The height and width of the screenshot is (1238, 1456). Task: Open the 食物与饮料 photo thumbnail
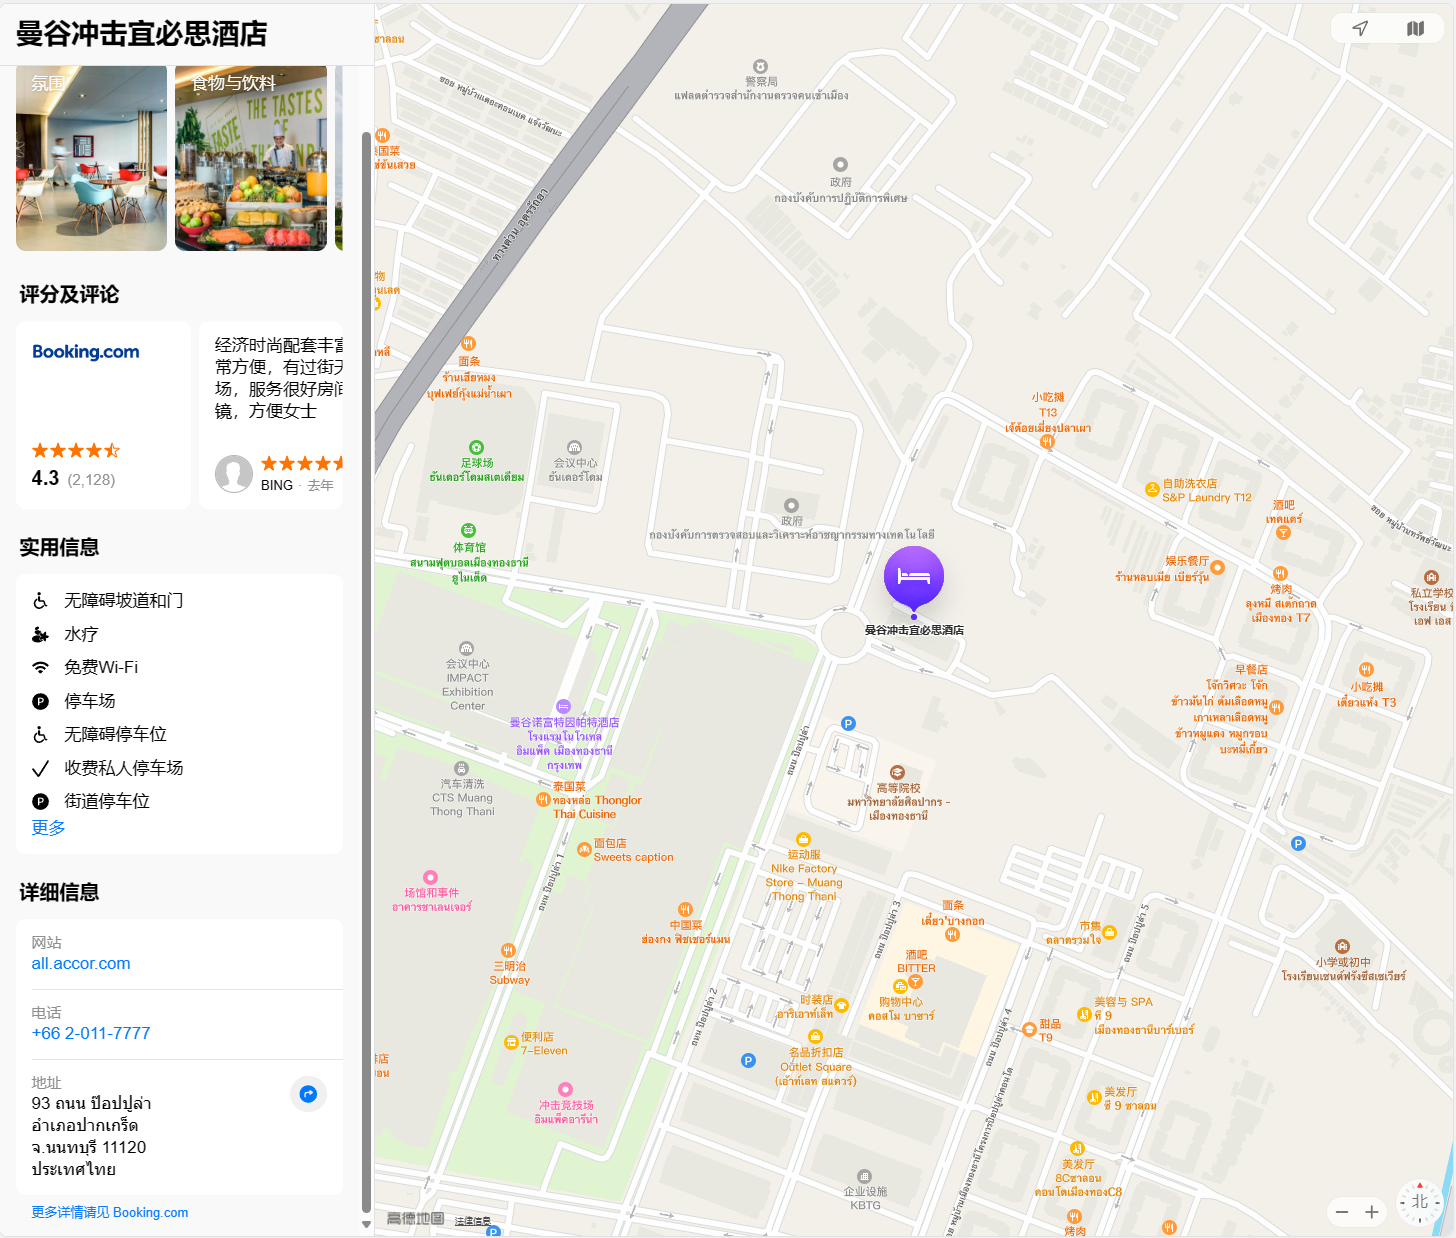point(251,158)
